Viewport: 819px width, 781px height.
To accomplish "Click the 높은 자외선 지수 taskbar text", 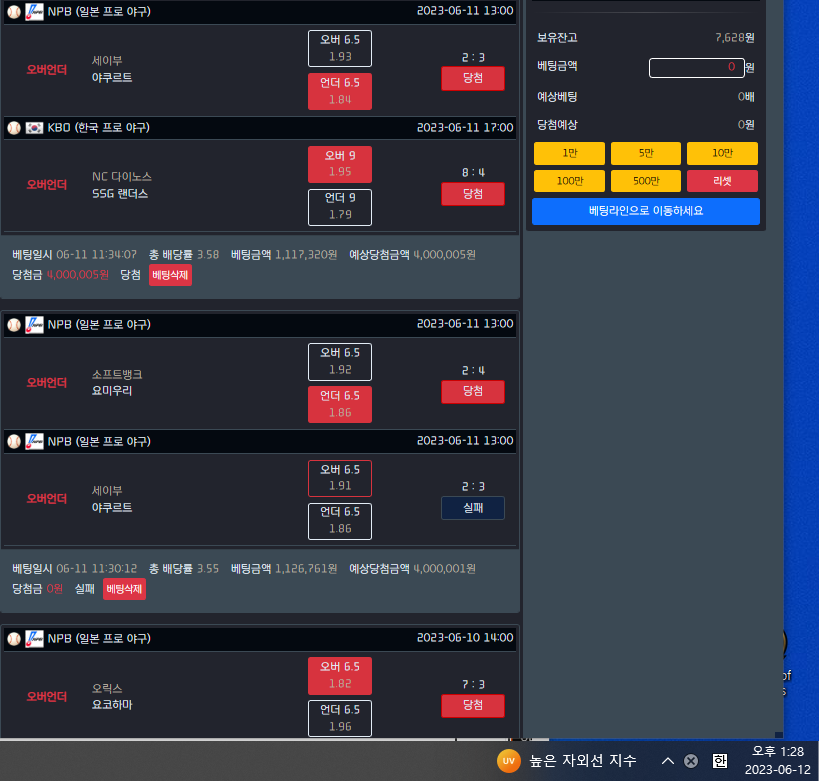I will (x=583, y=761).
